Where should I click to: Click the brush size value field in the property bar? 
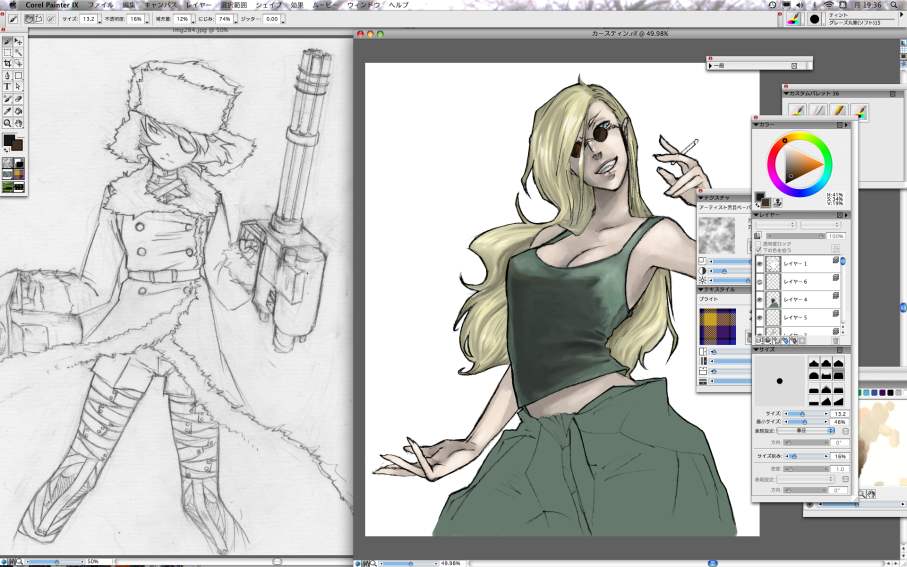[88, 19]
